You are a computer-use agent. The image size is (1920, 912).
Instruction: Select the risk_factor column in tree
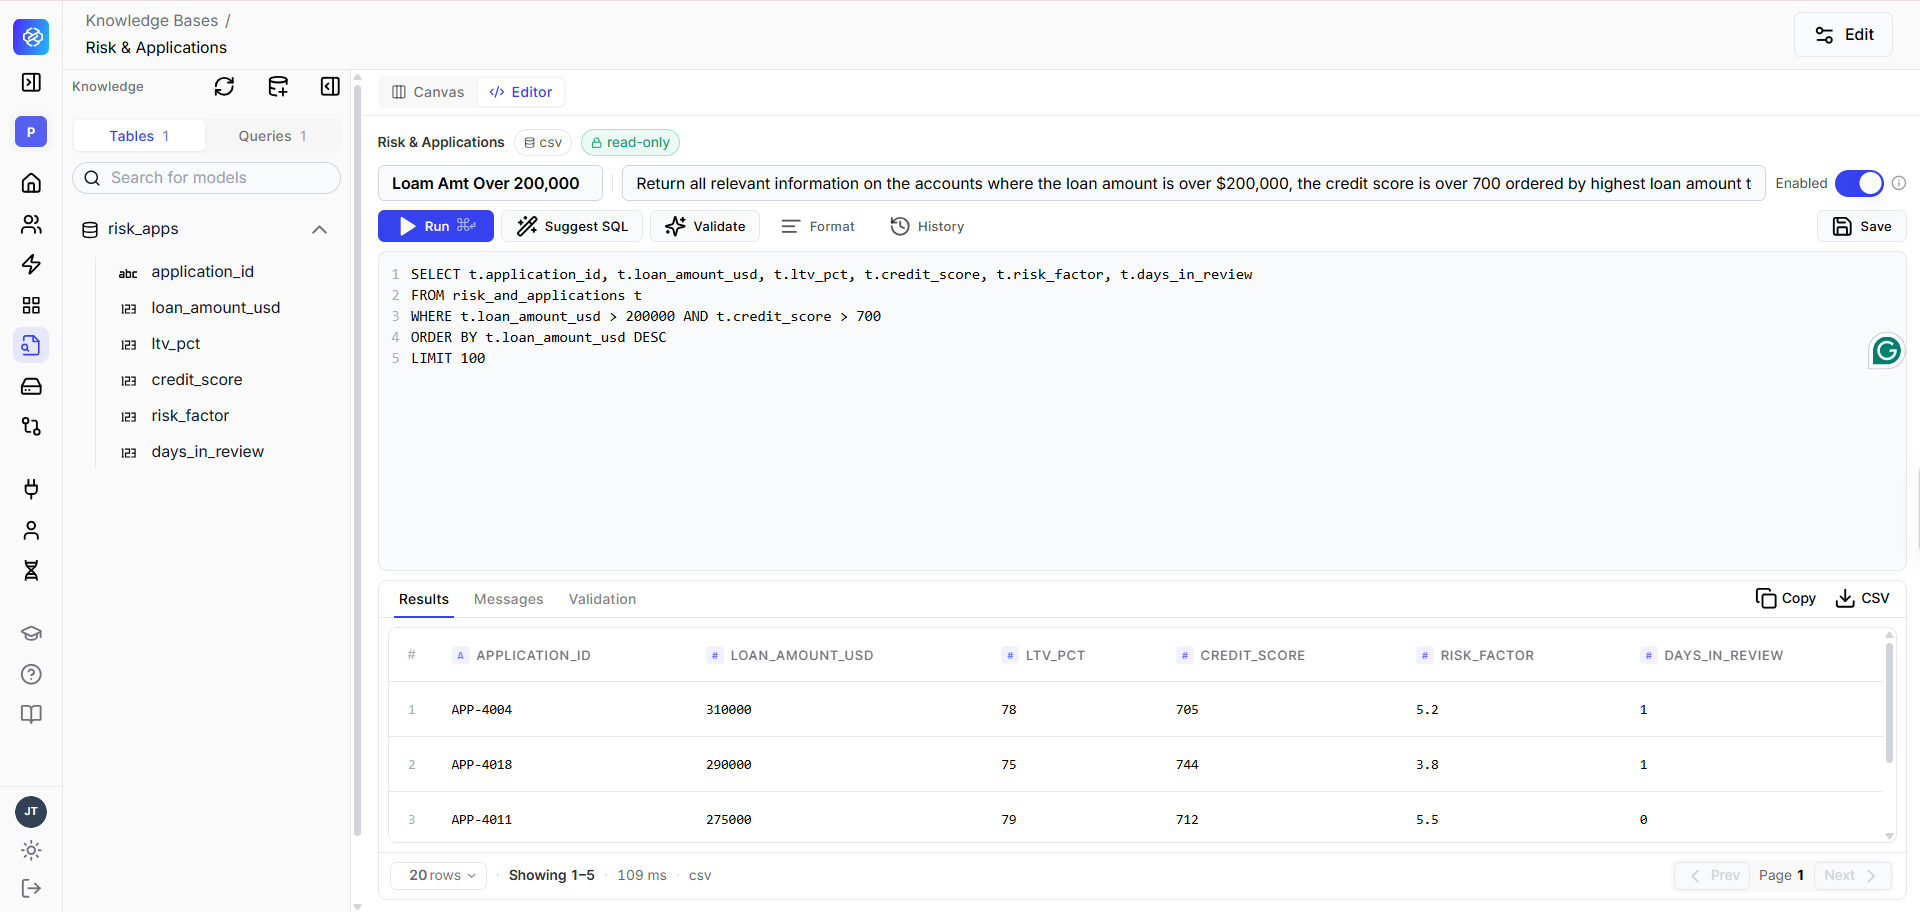190,416
